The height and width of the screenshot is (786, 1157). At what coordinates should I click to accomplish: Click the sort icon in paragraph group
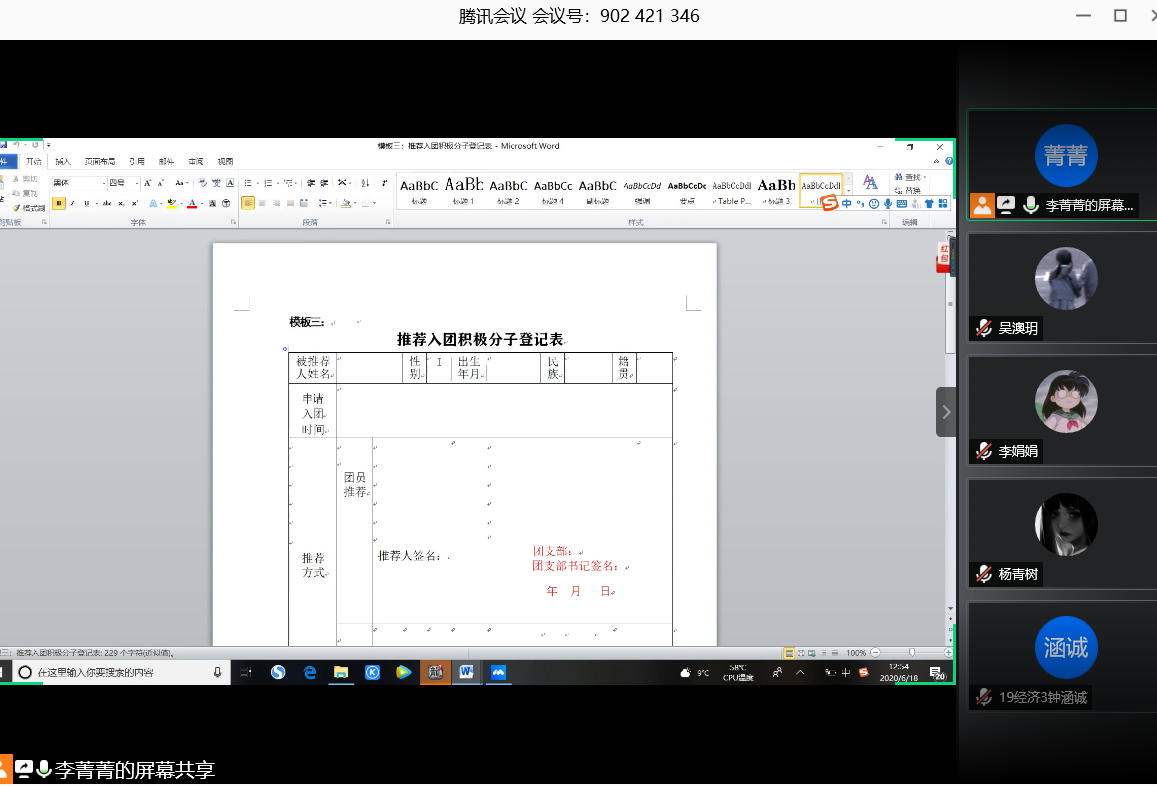pos(365,183)
